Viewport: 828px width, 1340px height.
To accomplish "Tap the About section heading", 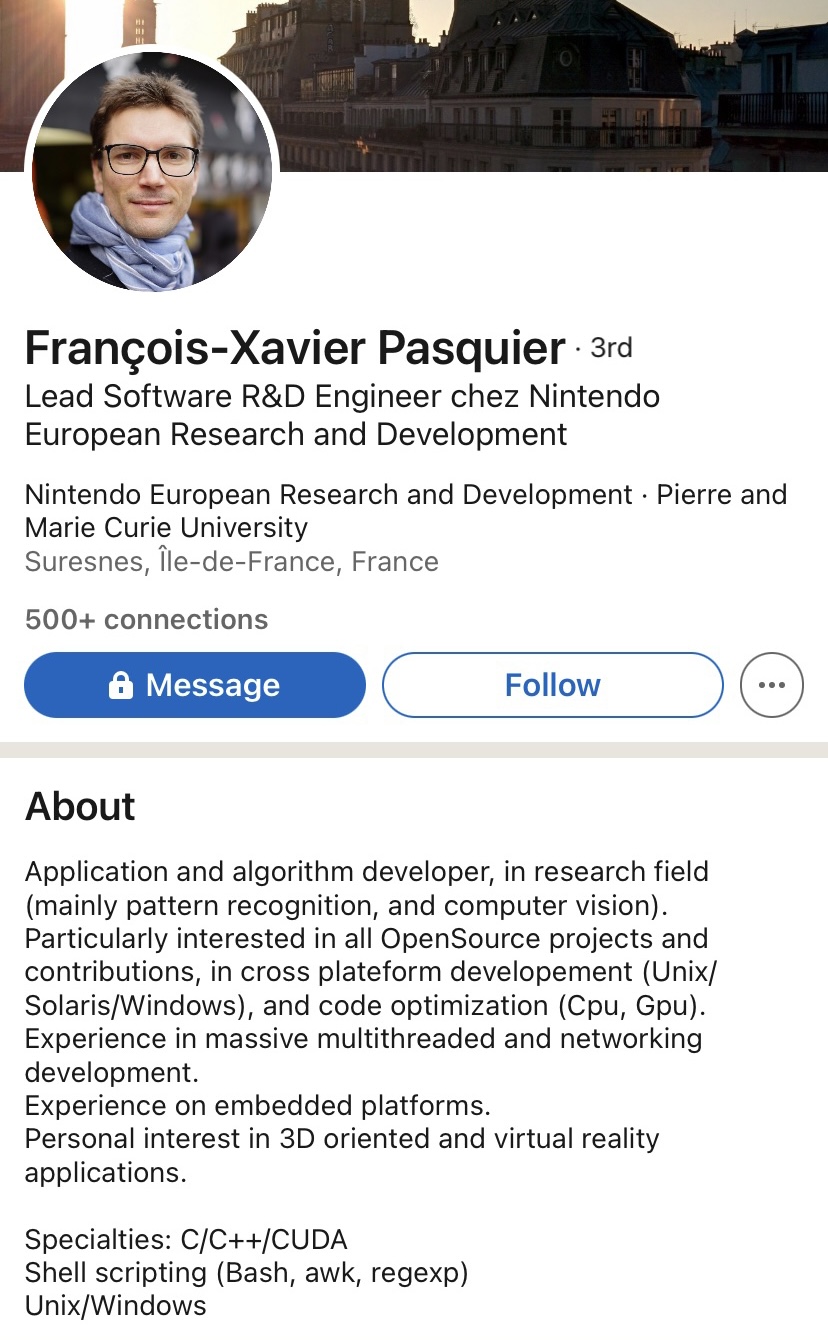I will pos(80,806).
